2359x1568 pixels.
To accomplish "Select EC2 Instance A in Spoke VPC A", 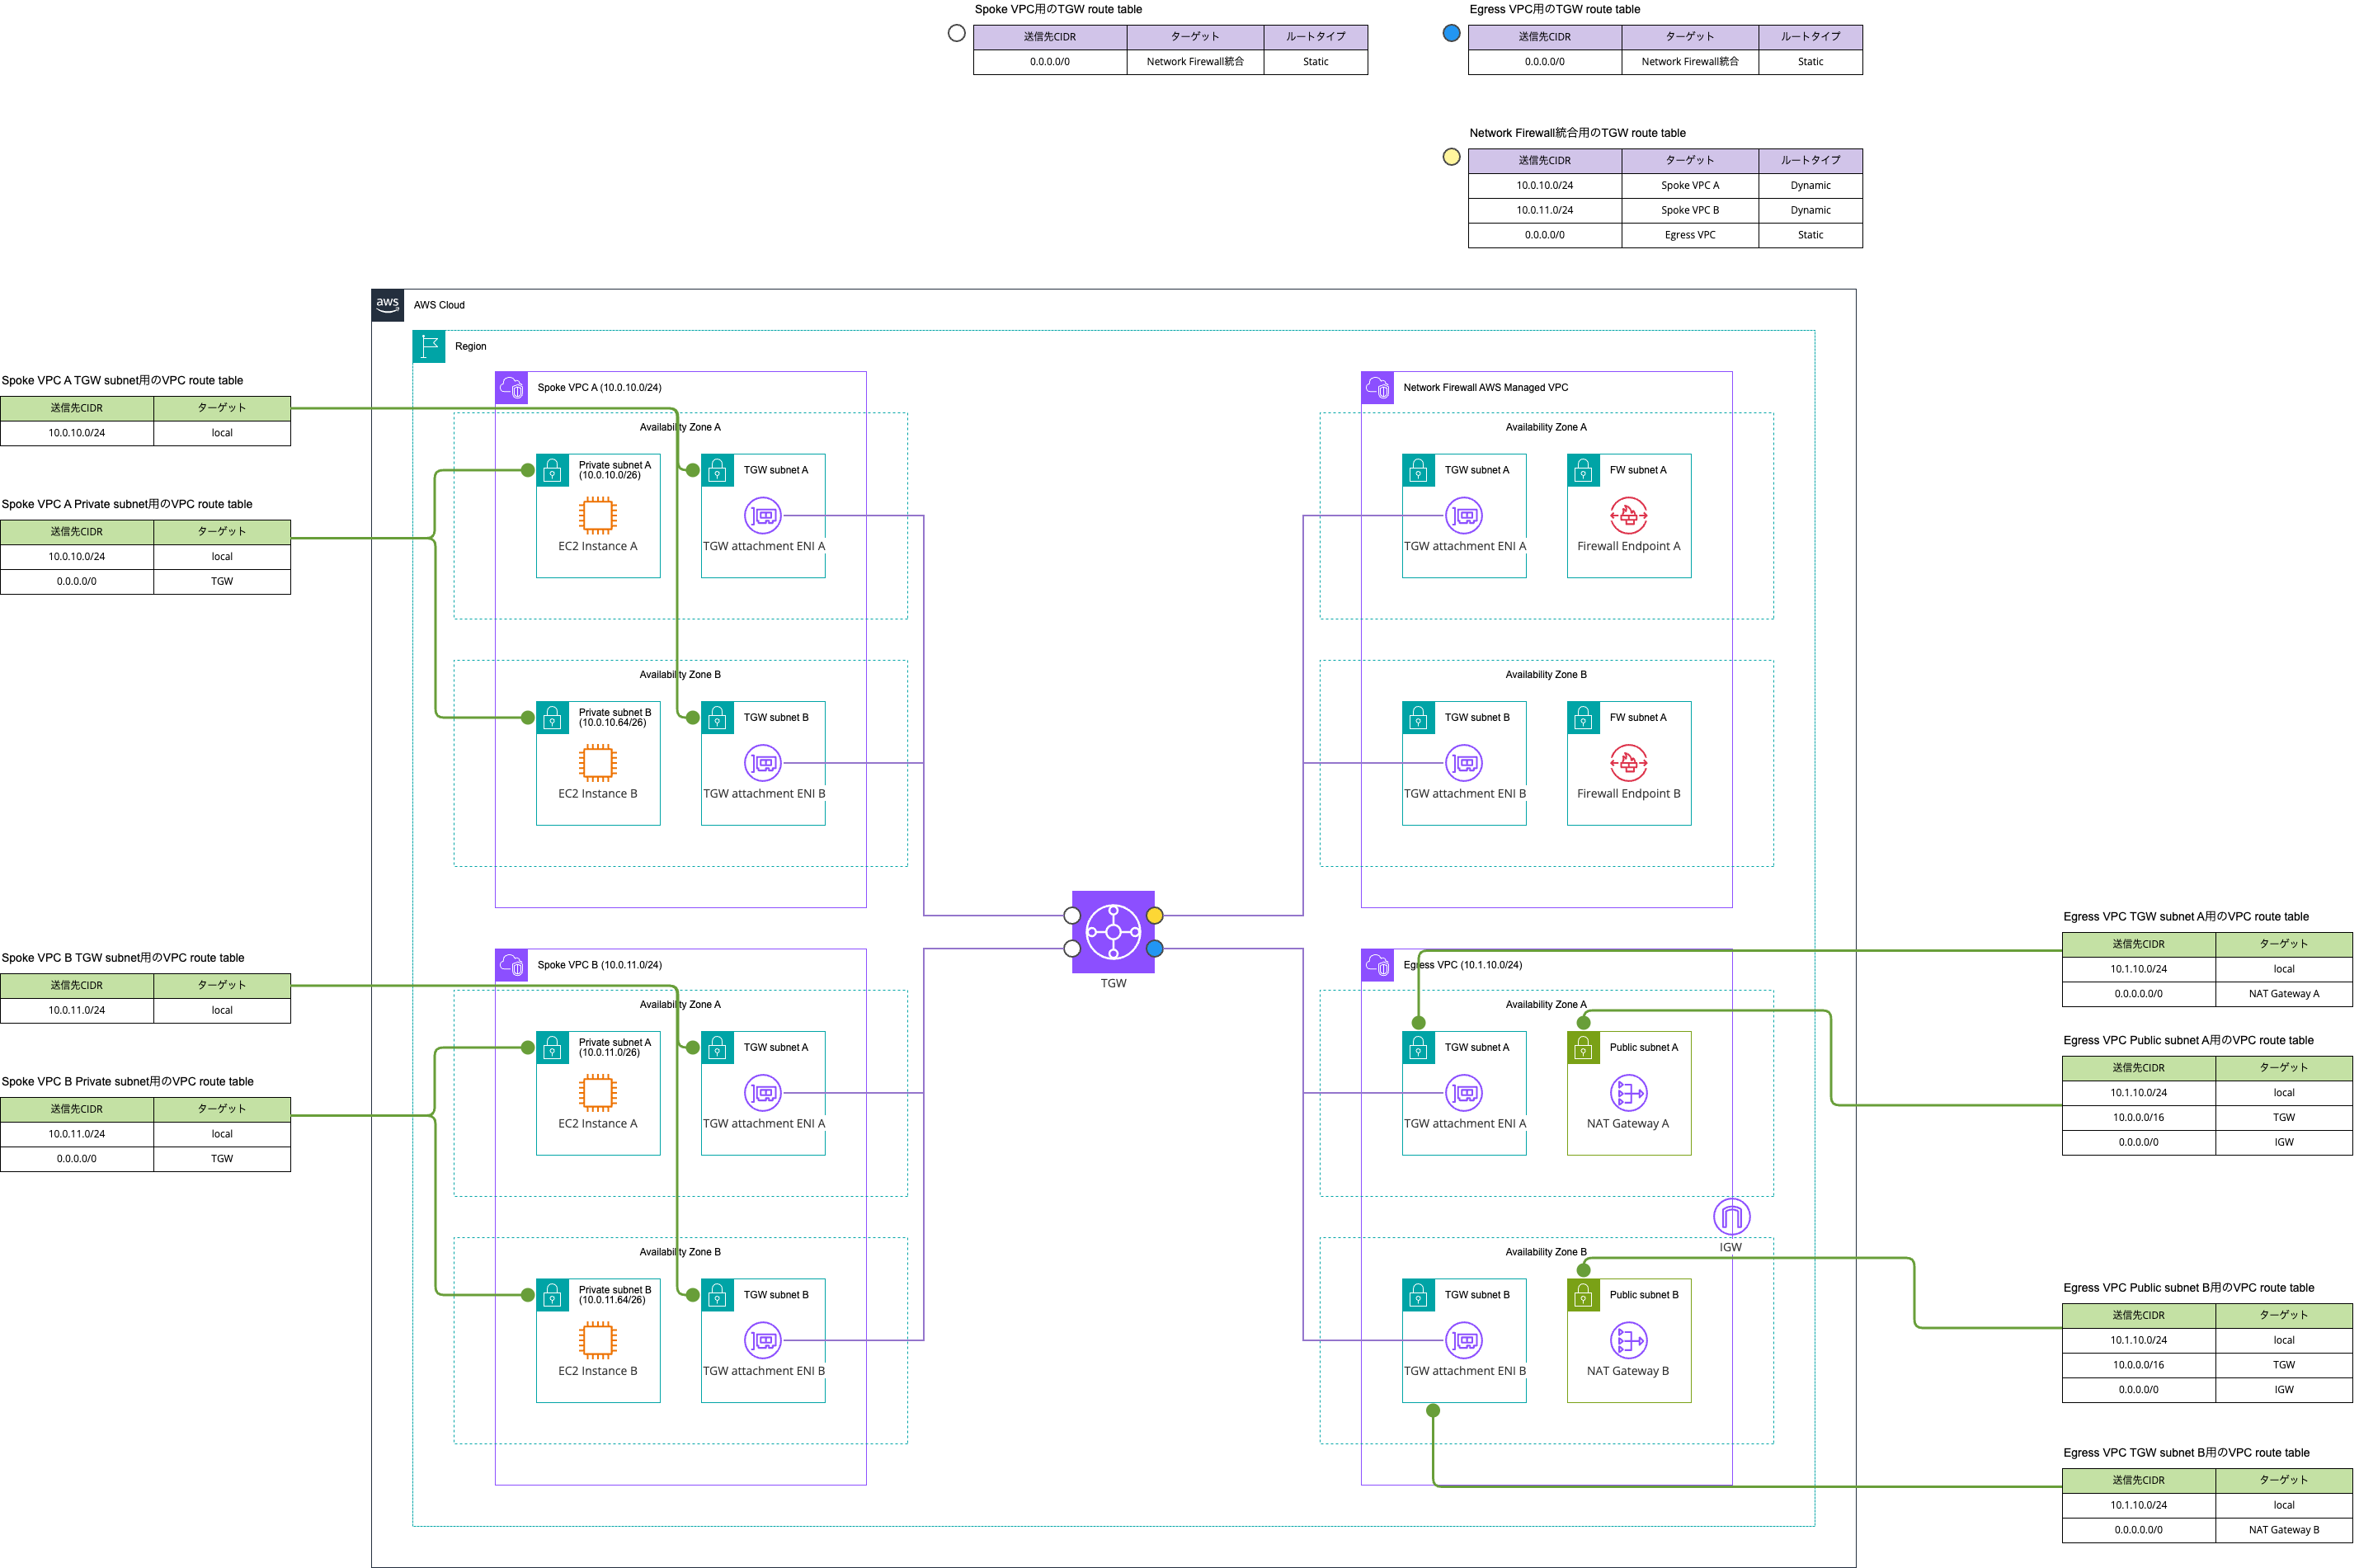I will pos(598,516).
